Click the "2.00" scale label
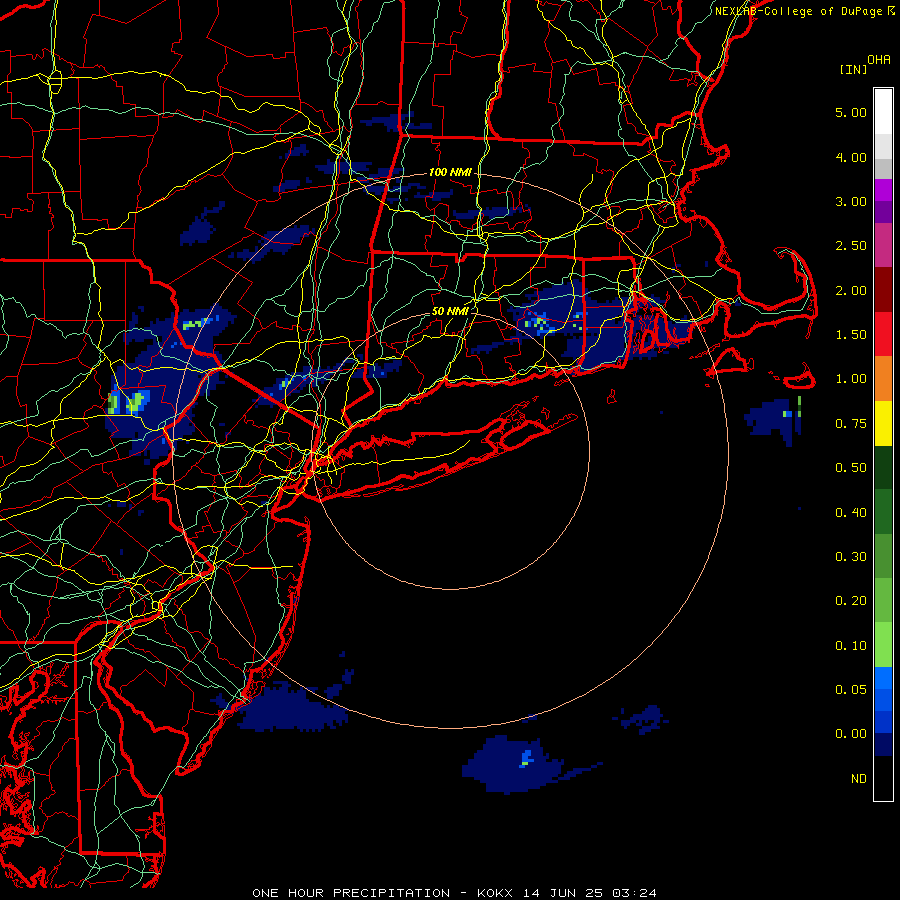Screen dimensions: 900x900 [851, 290]
